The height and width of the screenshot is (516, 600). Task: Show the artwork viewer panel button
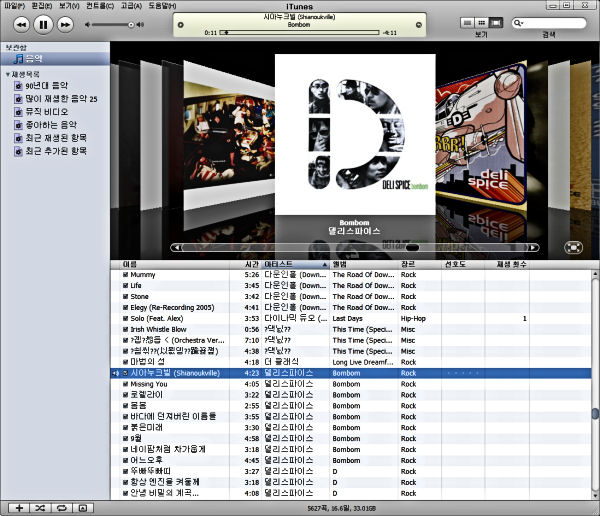tap(83, 508)
